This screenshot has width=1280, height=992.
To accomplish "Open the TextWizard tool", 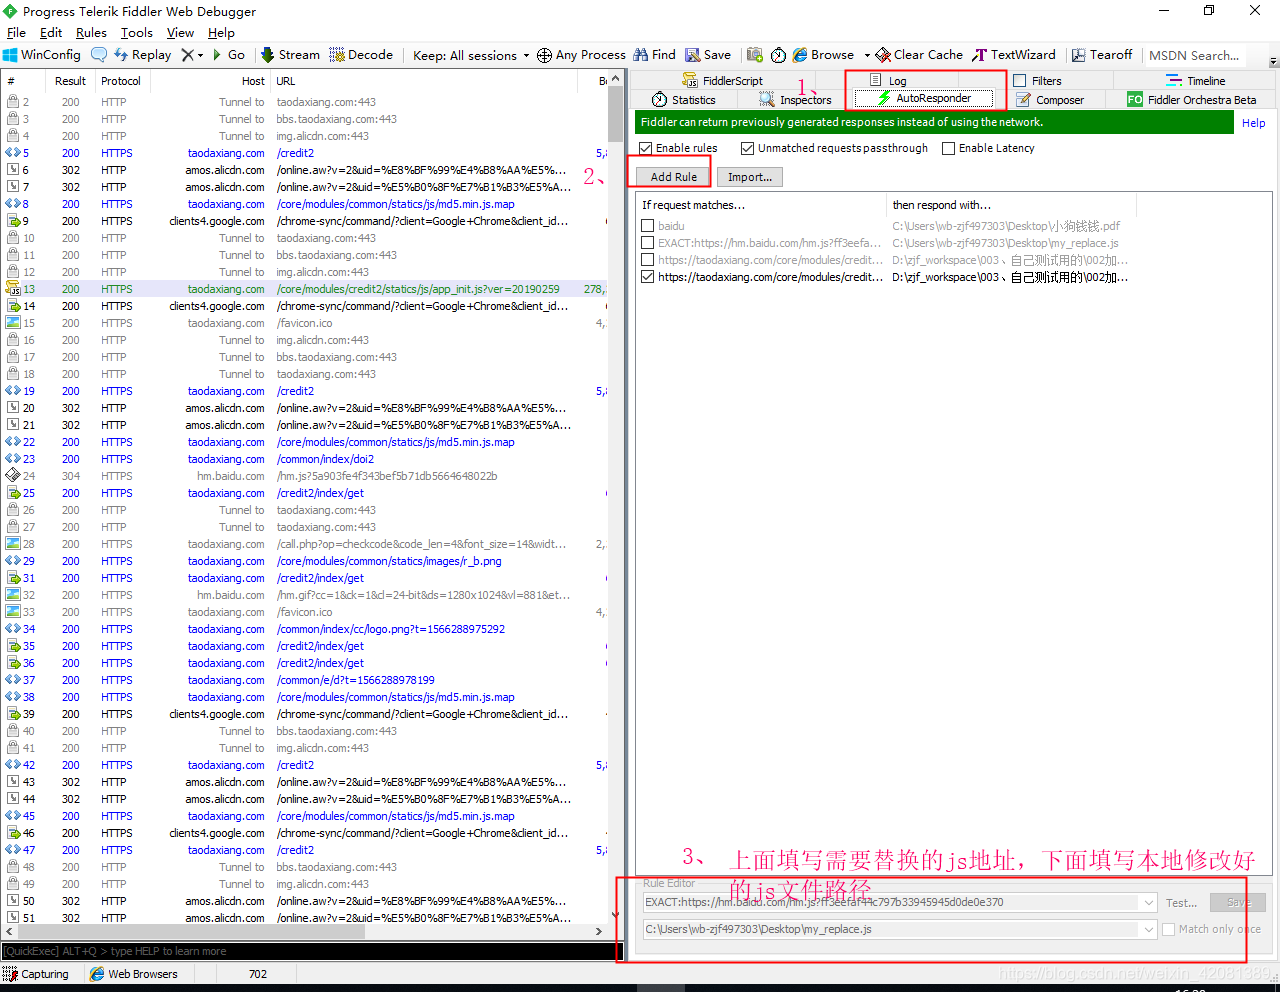I will pyautogui.click(x=1014, y=55).
